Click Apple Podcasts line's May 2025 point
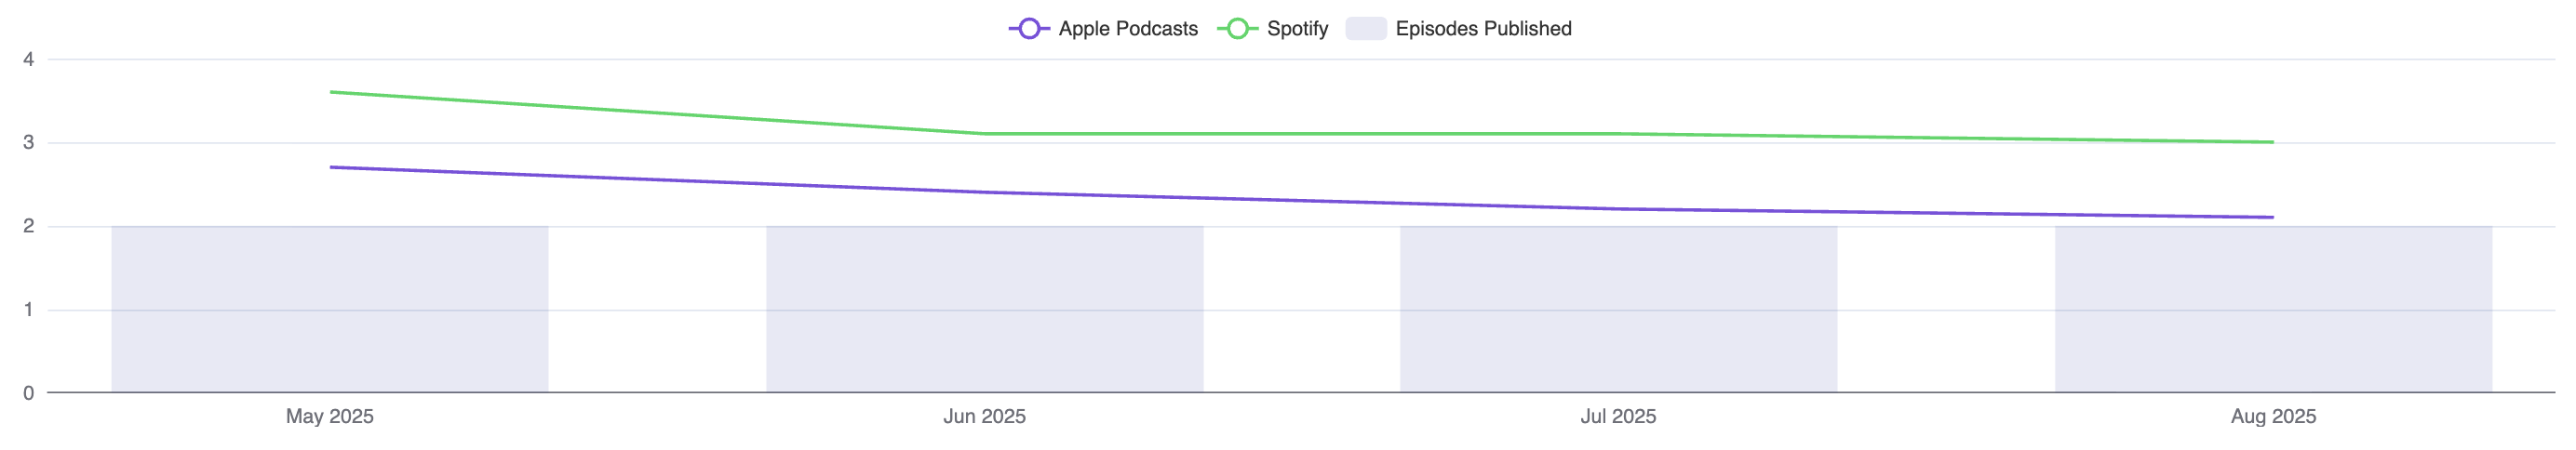The image size is (2576, 450). point(331,167)
